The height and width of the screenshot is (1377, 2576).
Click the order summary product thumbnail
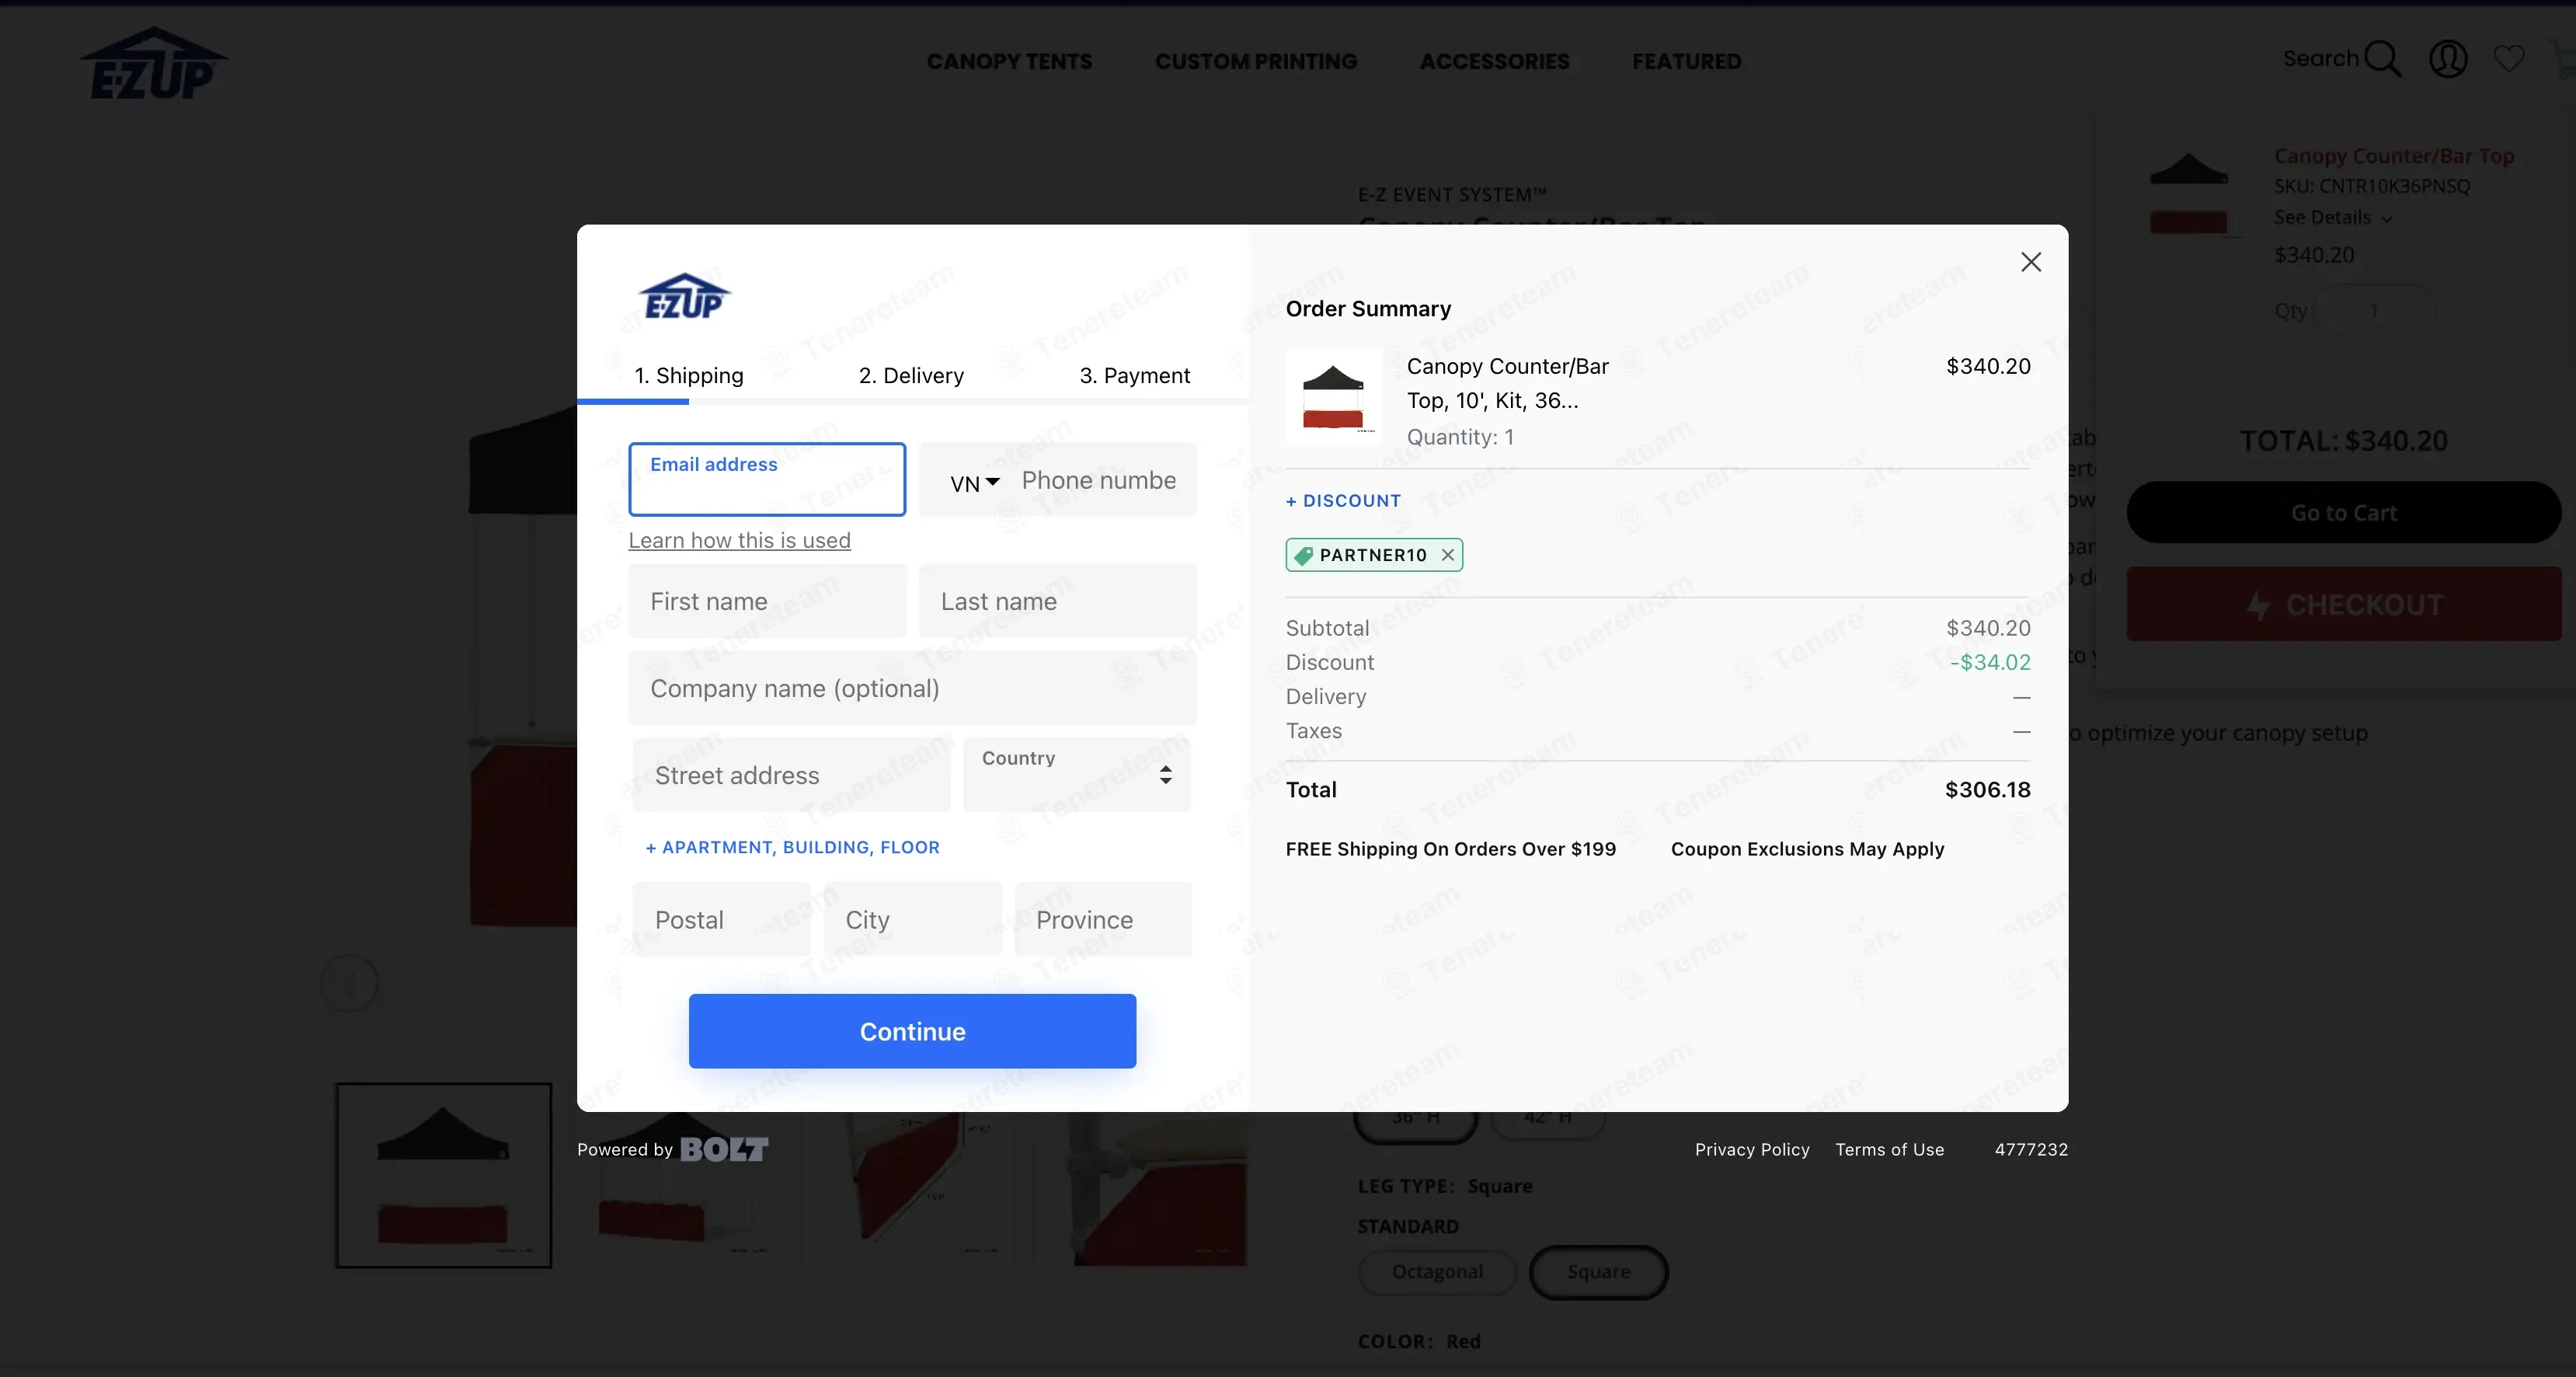(1333, 398)
